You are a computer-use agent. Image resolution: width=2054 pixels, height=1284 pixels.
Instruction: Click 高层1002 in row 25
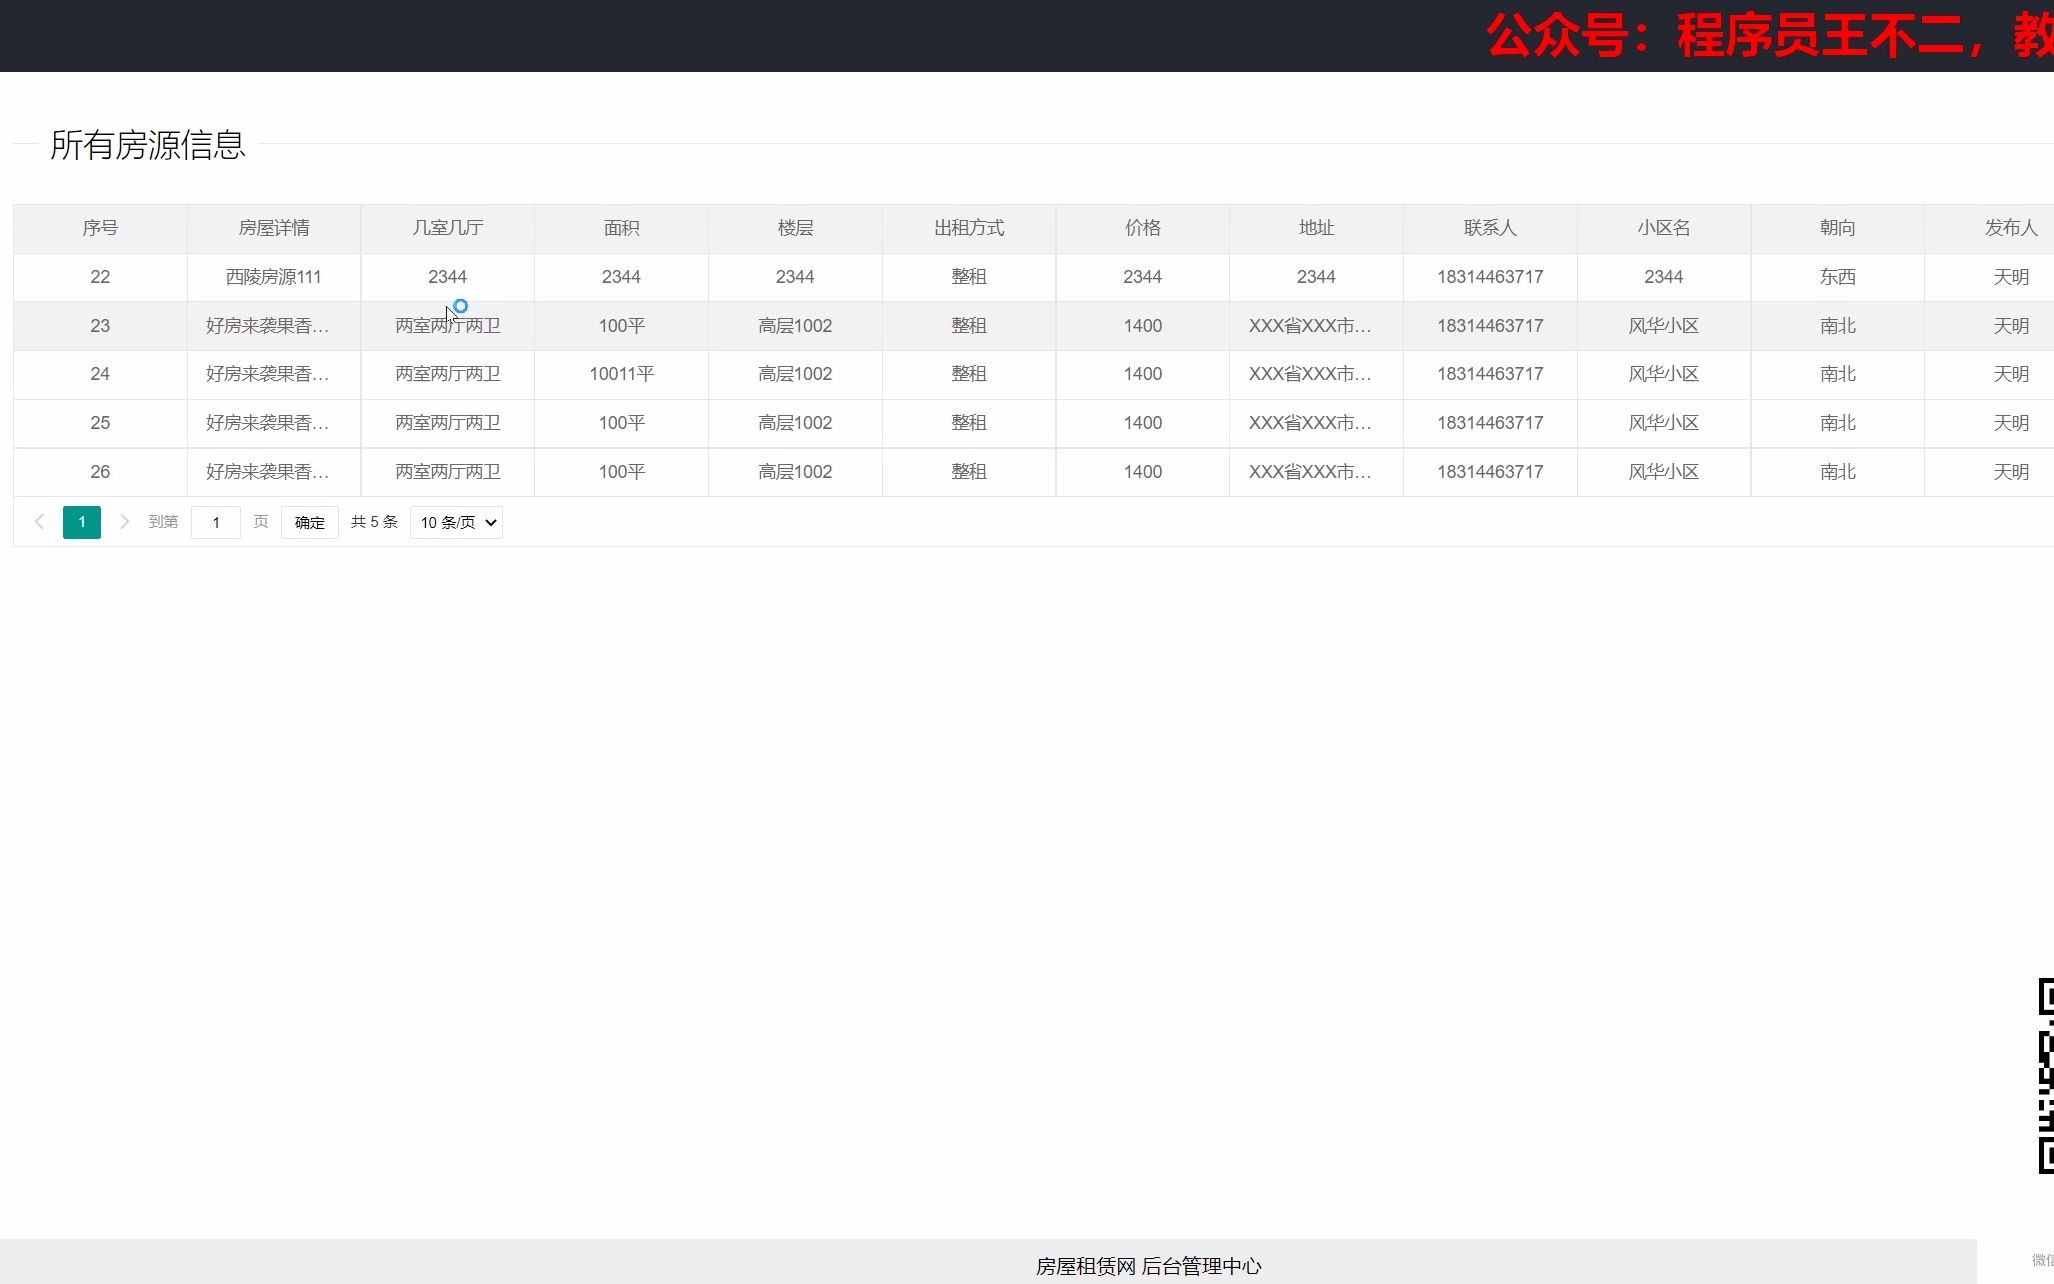coord(795,423)
